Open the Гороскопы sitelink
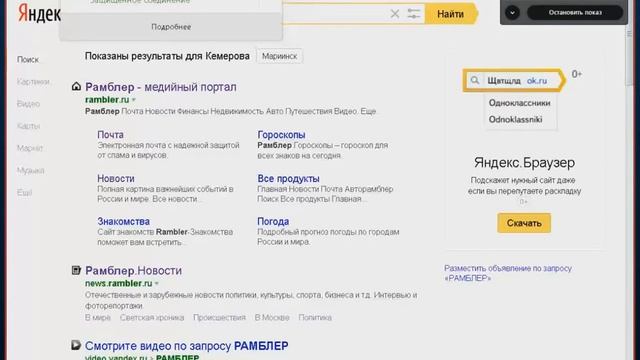 281,135
